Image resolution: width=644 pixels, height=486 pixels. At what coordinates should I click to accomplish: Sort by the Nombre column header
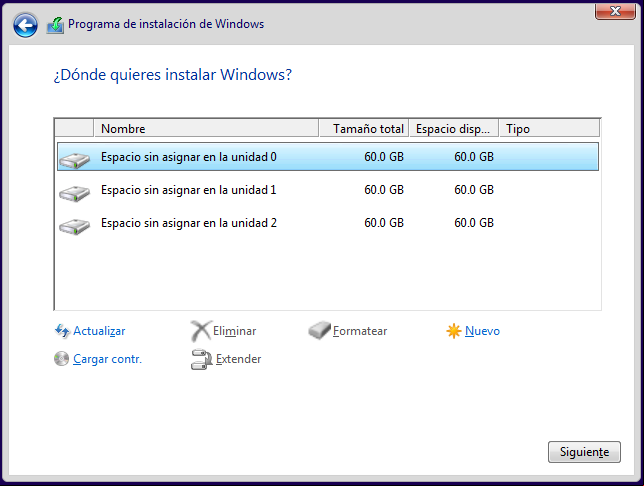click(x=207, y=129)
